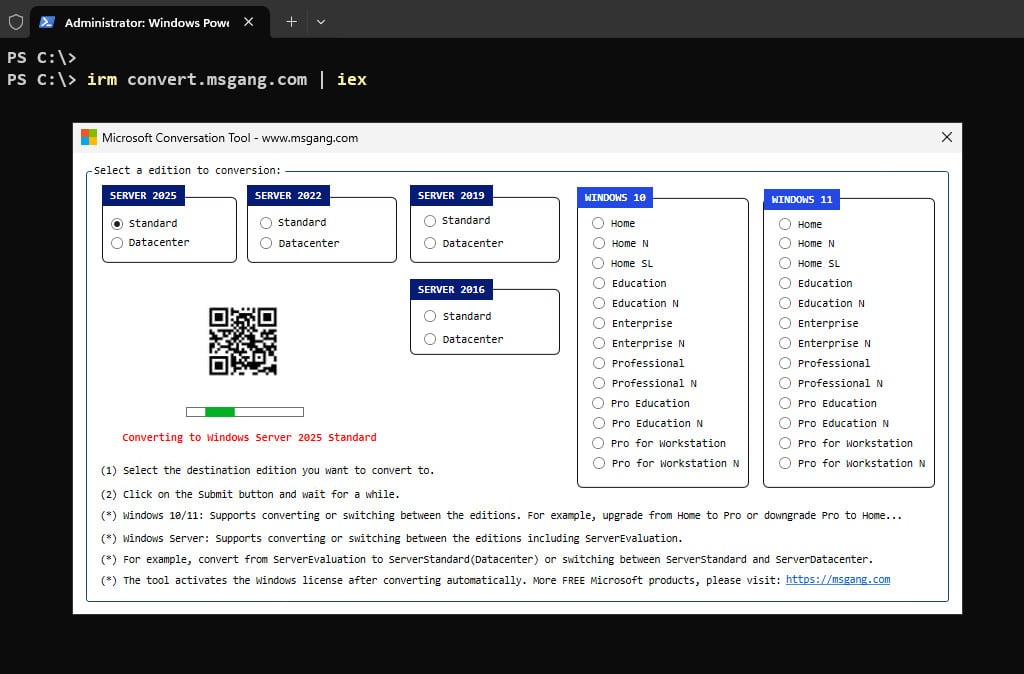The height and width of the screenshot is (674, 1024).
Task: Choose Windows 10 Enterprise N edition
Action: (x=599, y=343)
